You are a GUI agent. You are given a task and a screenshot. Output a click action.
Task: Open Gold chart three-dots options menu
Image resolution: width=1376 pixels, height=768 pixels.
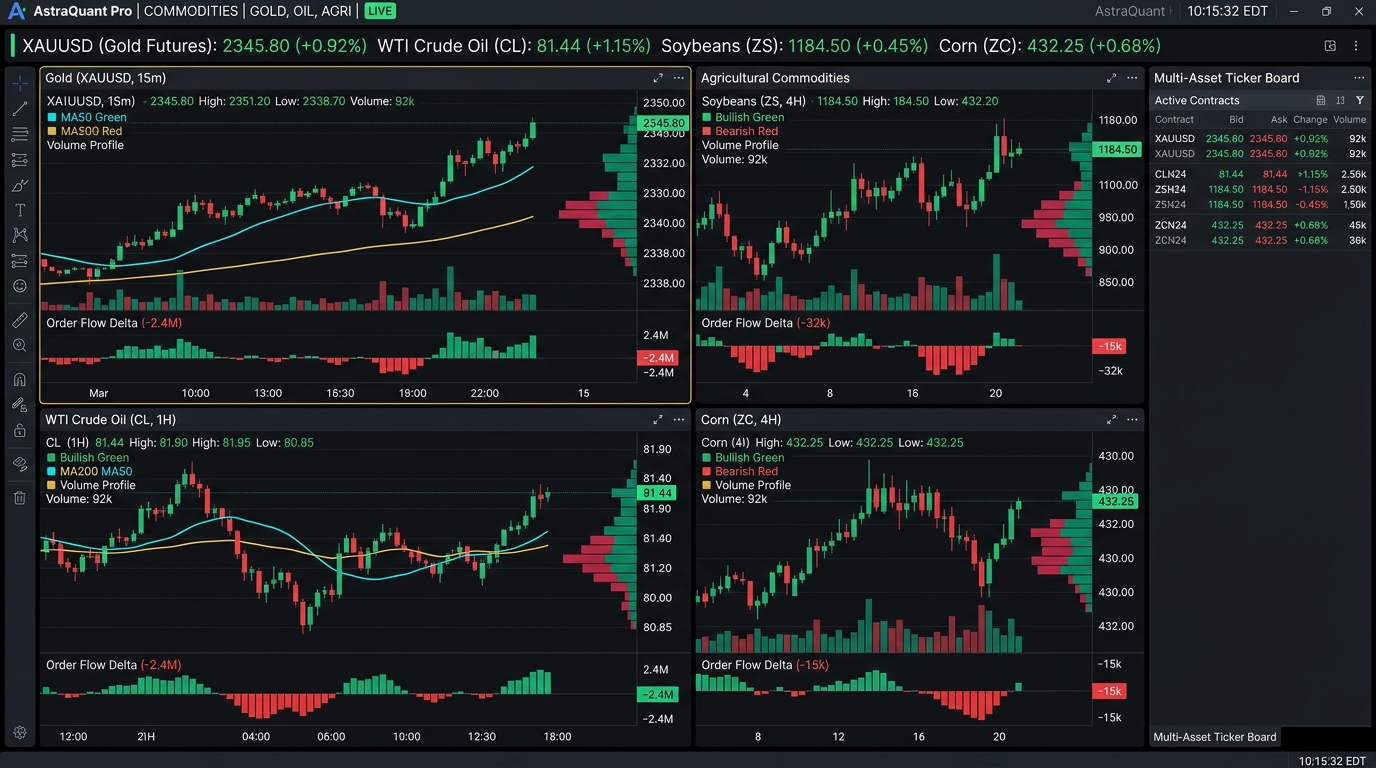click(679, 78)
